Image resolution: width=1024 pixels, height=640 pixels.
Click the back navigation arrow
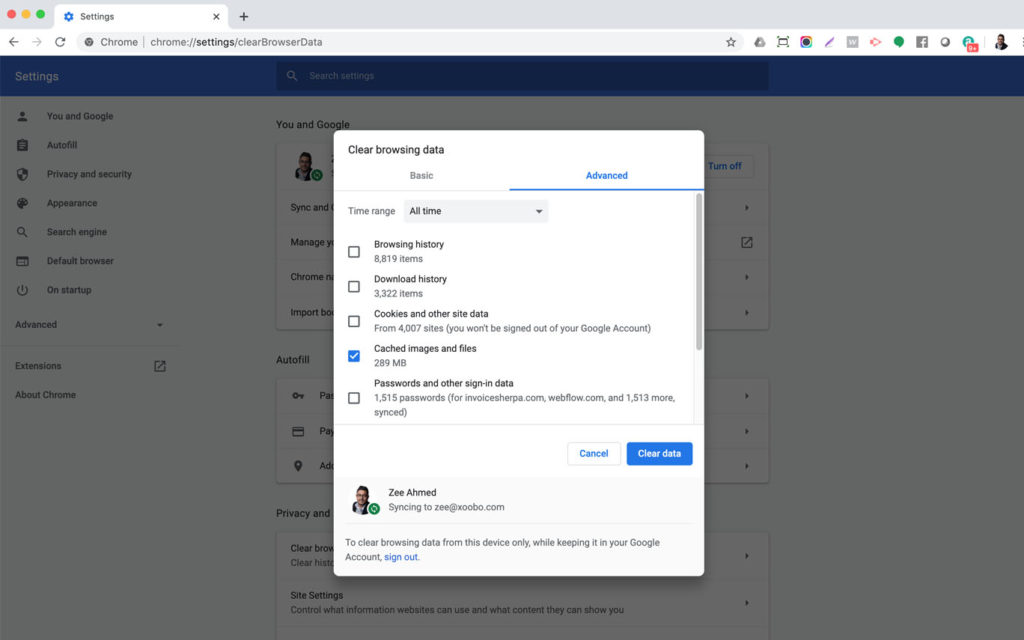coord(14,42)
